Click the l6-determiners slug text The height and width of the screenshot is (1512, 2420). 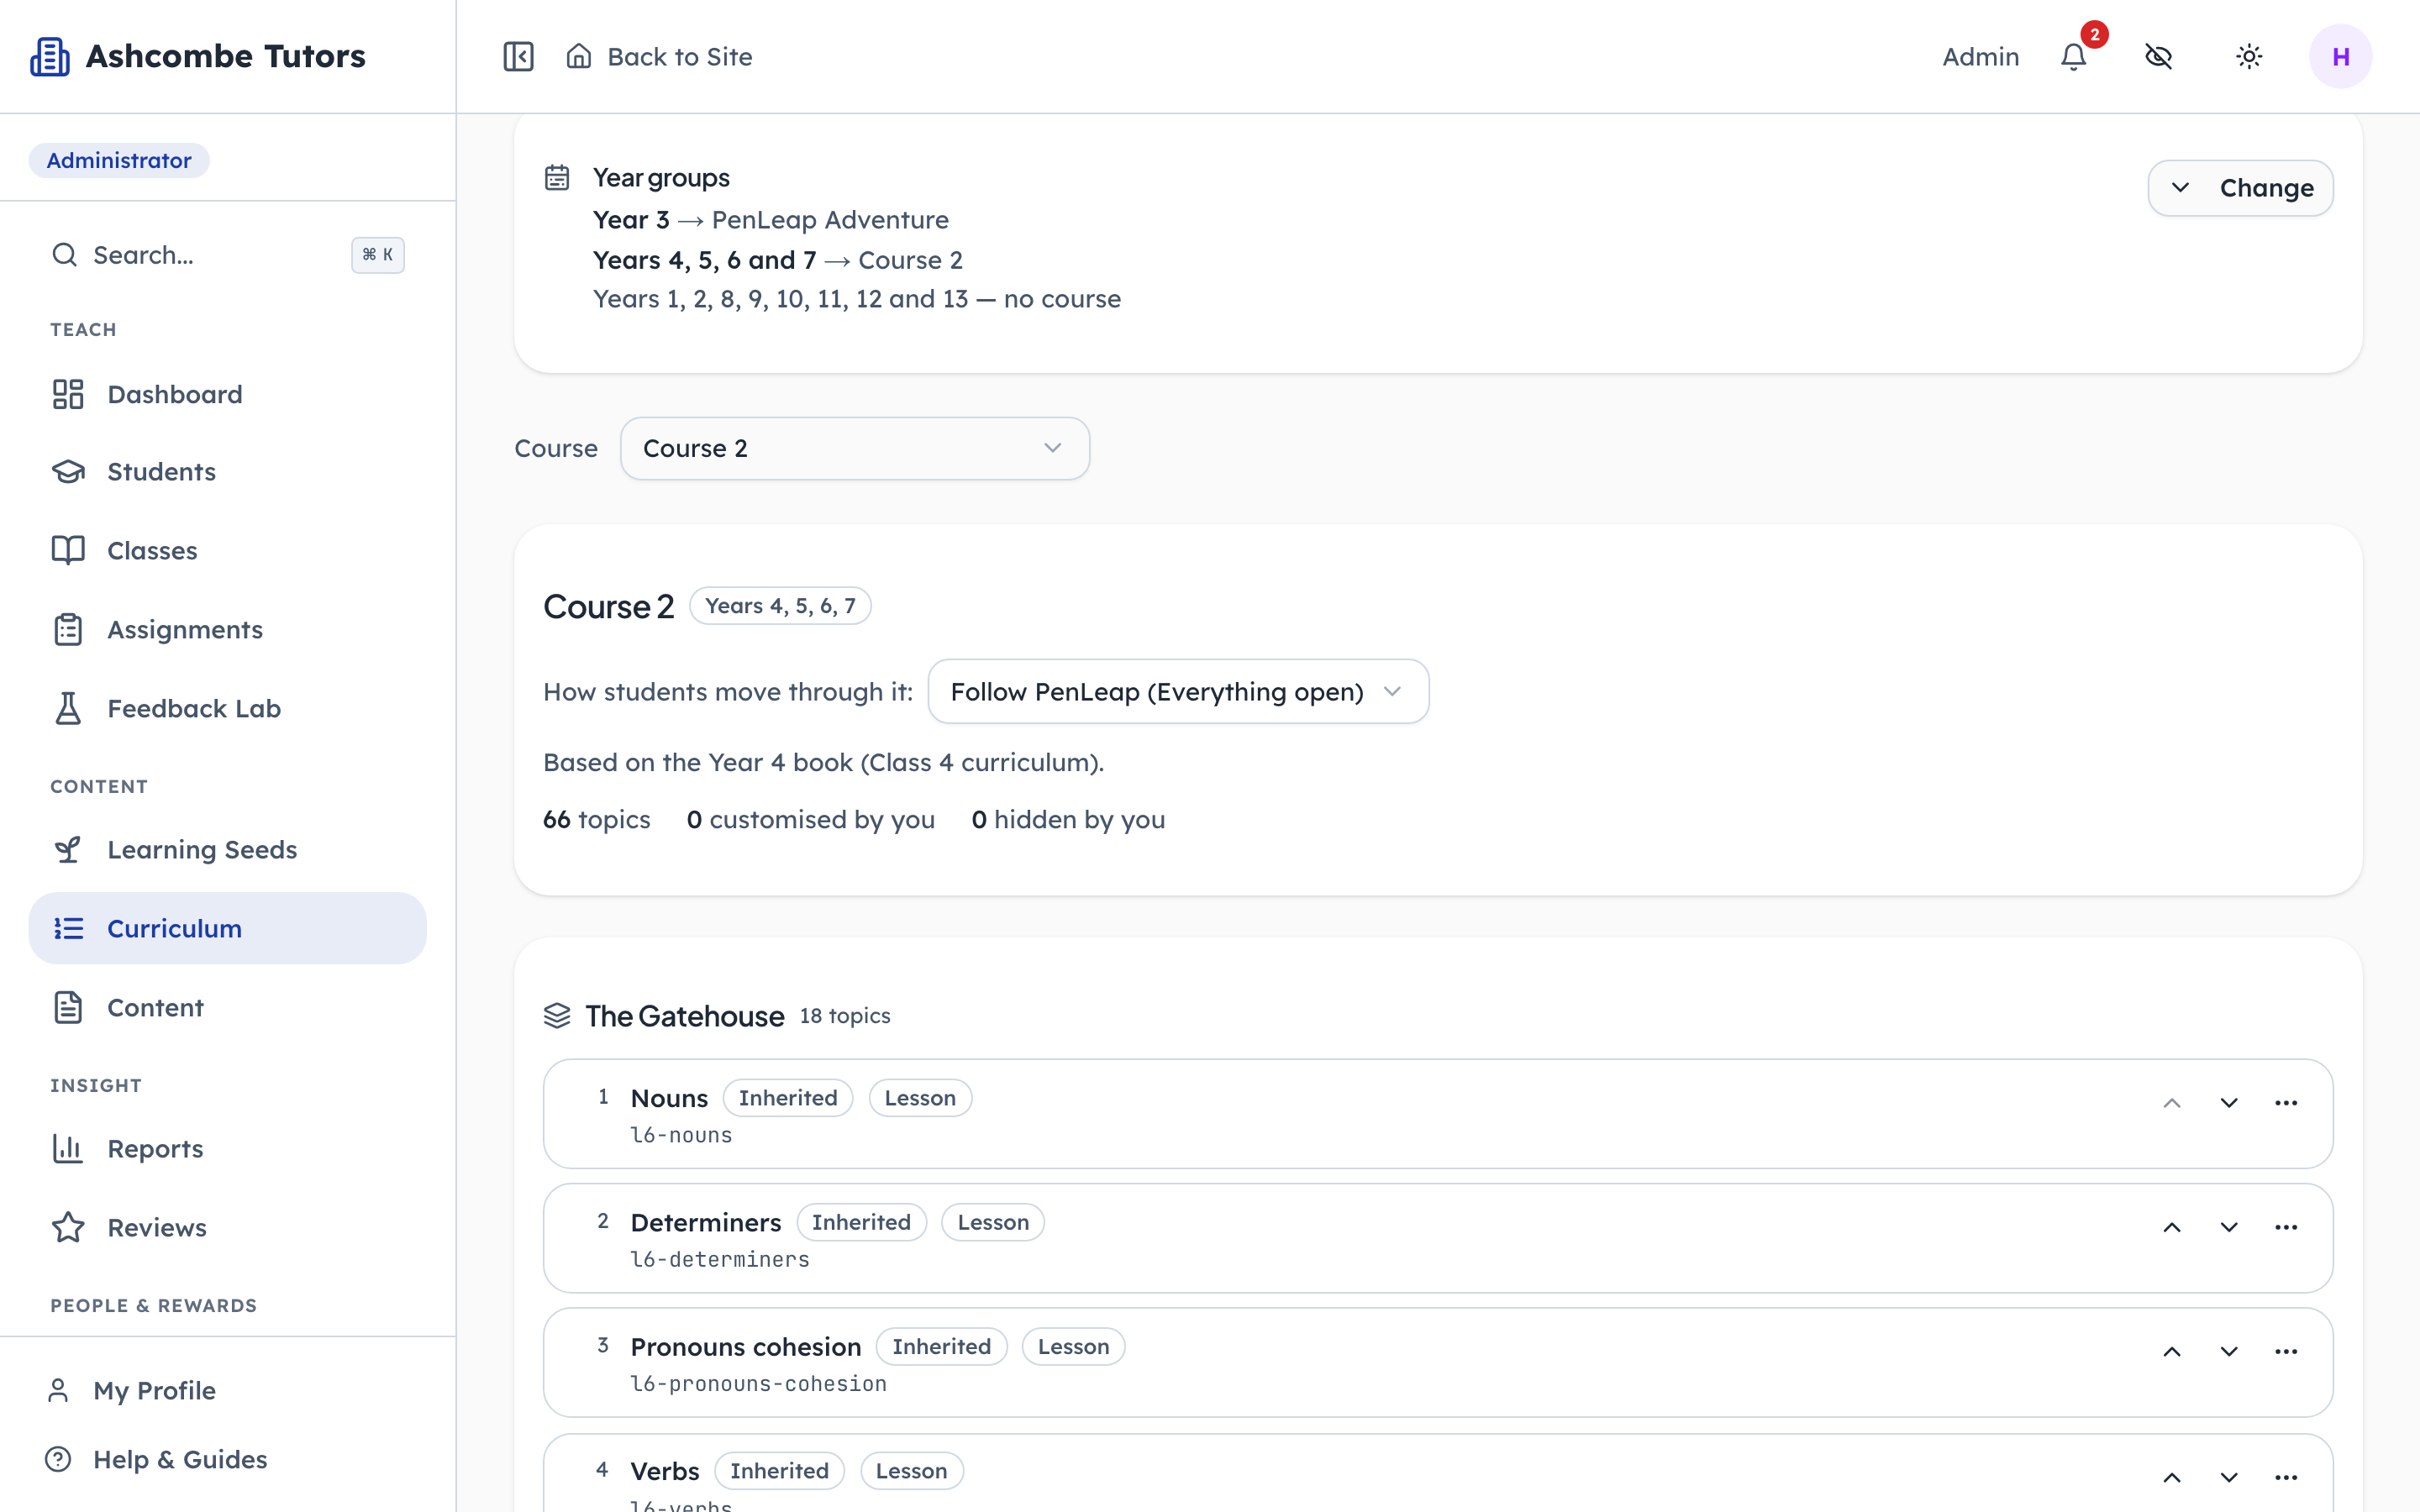(x=720, y=1259)
